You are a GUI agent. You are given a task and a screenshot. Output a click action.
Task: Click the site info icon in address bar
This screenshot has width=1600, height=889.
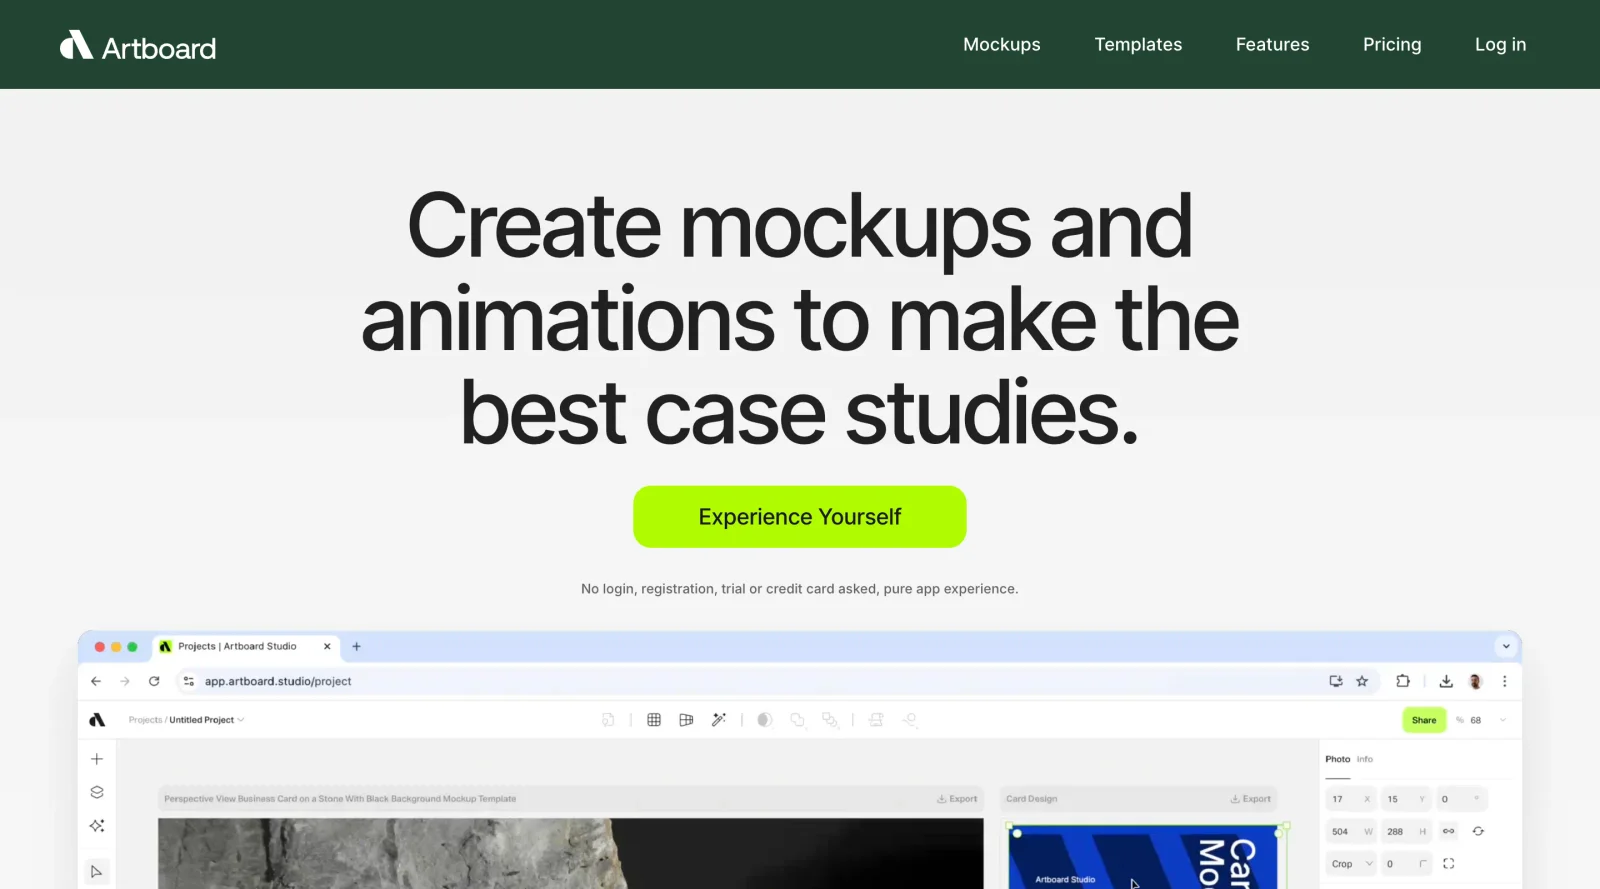(x=189, y=681)
